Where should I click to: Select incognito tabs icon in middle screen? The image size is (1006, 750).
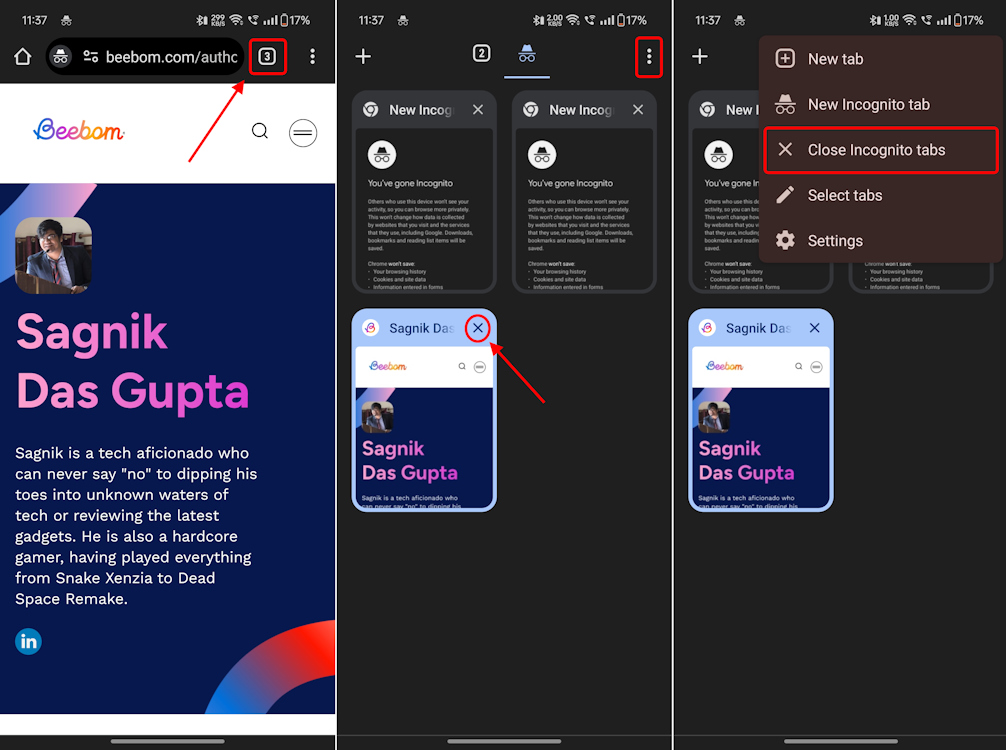click(x=527, y=54)
